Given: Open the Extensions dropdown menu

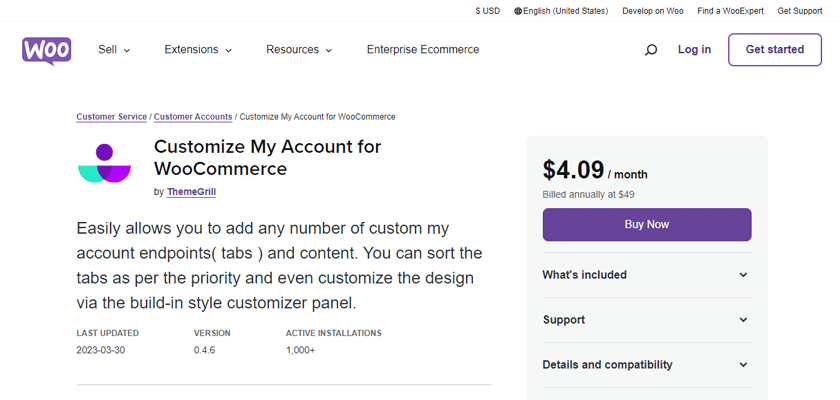Looking at the screenshot, I should tap(198, 50).
